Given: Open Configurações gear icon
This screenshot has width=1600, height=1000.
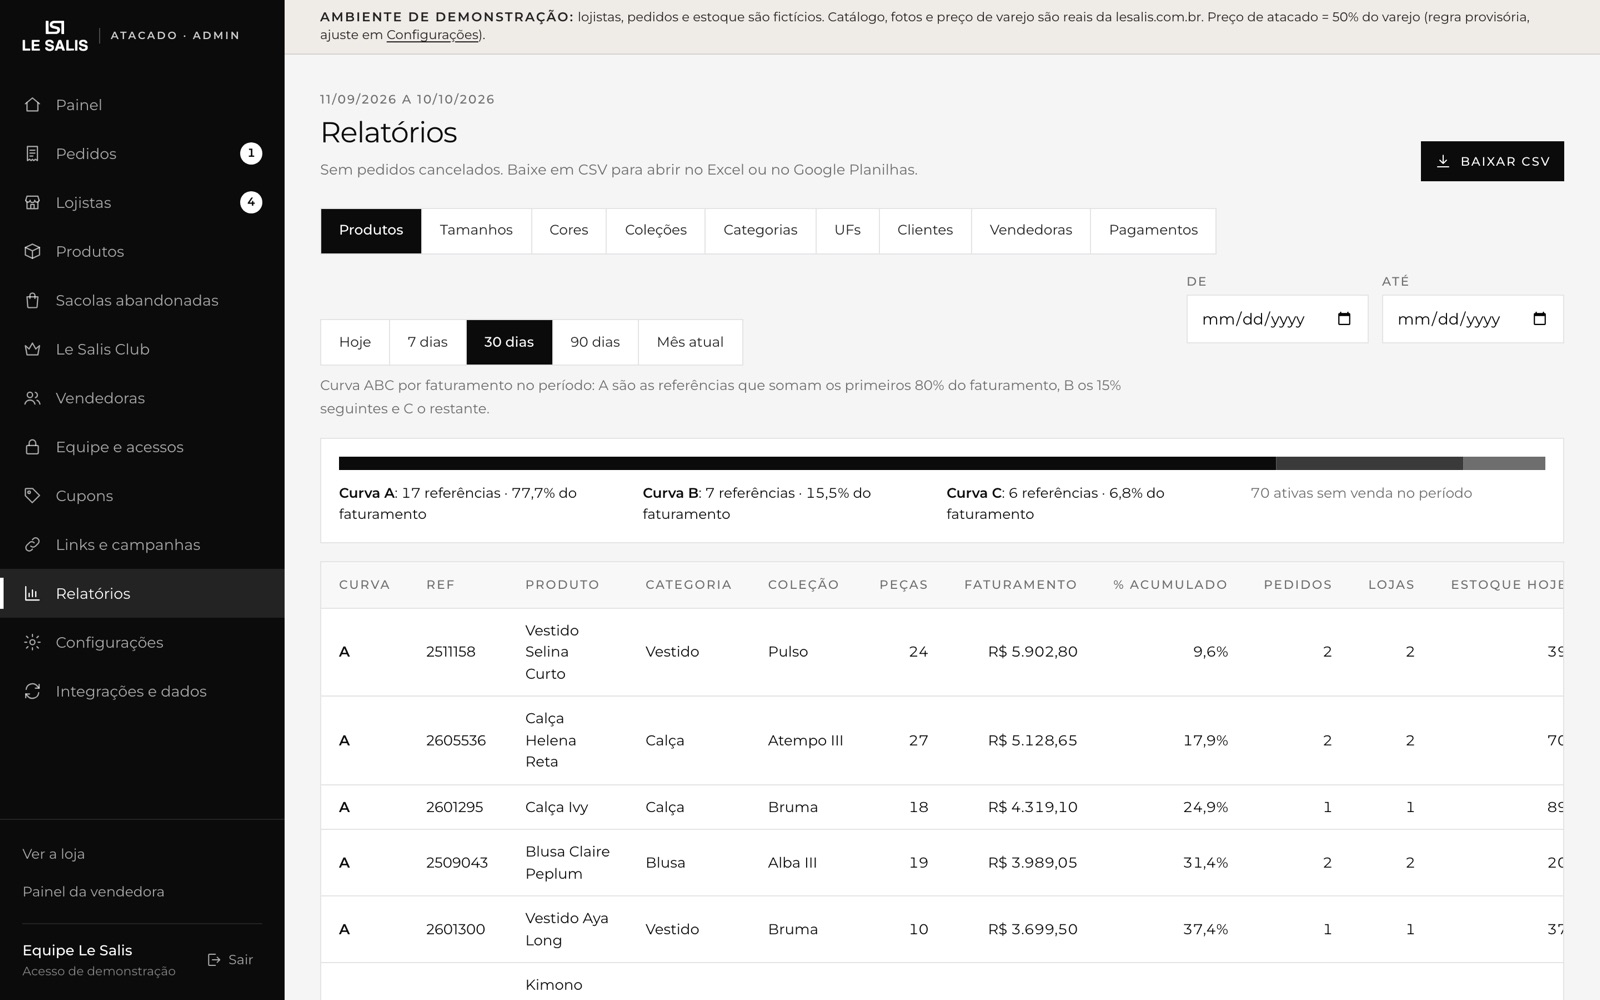Looking at the screenshot, I should pyautogui.click(x=32, y=642).
